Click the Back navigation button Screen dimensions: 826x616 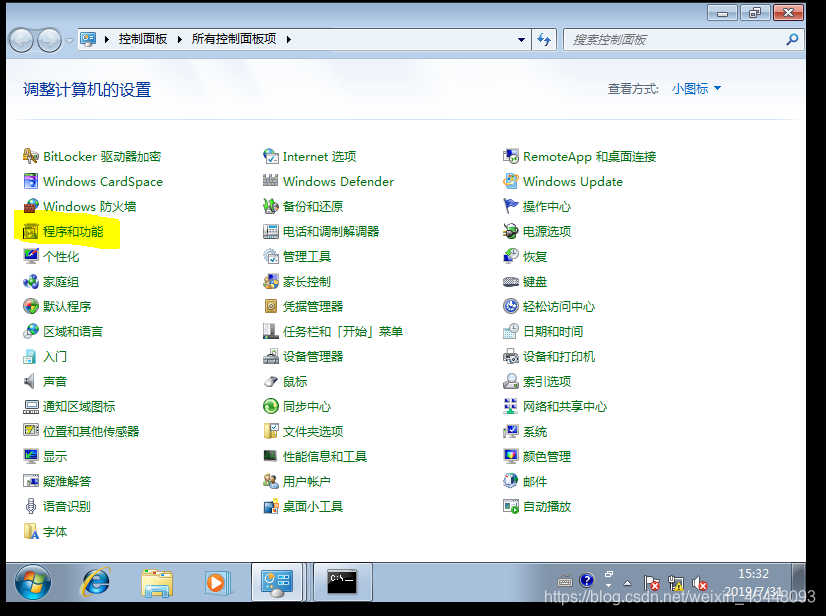click(x=22, y=40)
